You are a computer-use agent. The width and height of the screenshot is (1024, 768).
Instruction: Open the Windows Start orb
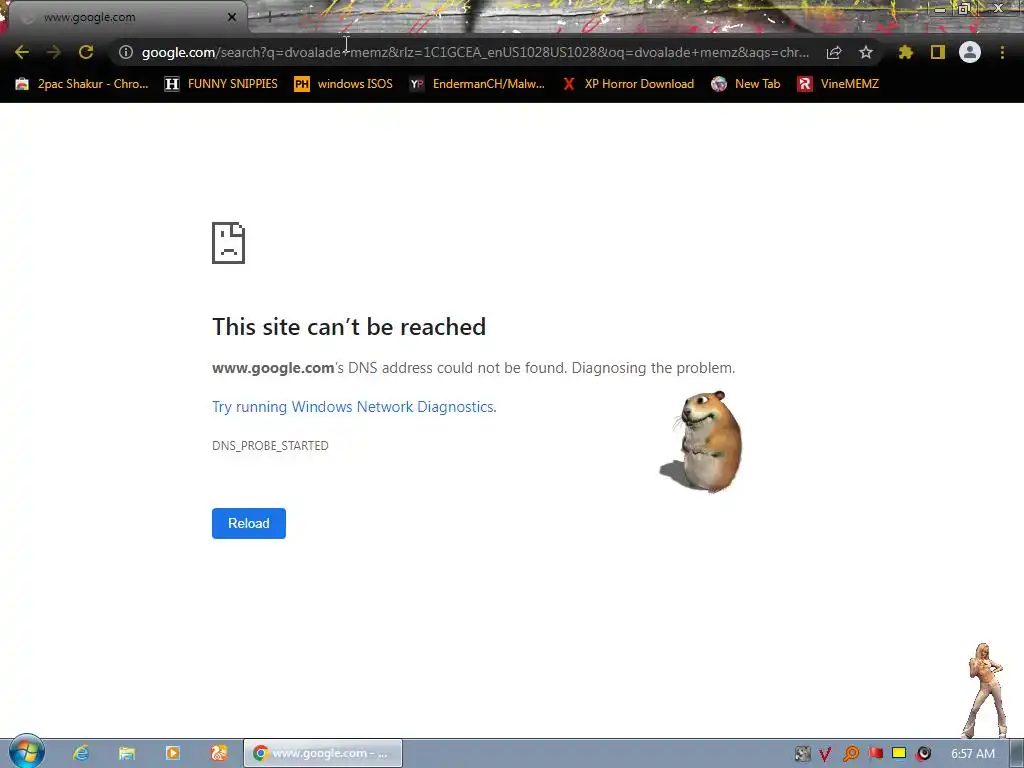click(x=26, y=752)
